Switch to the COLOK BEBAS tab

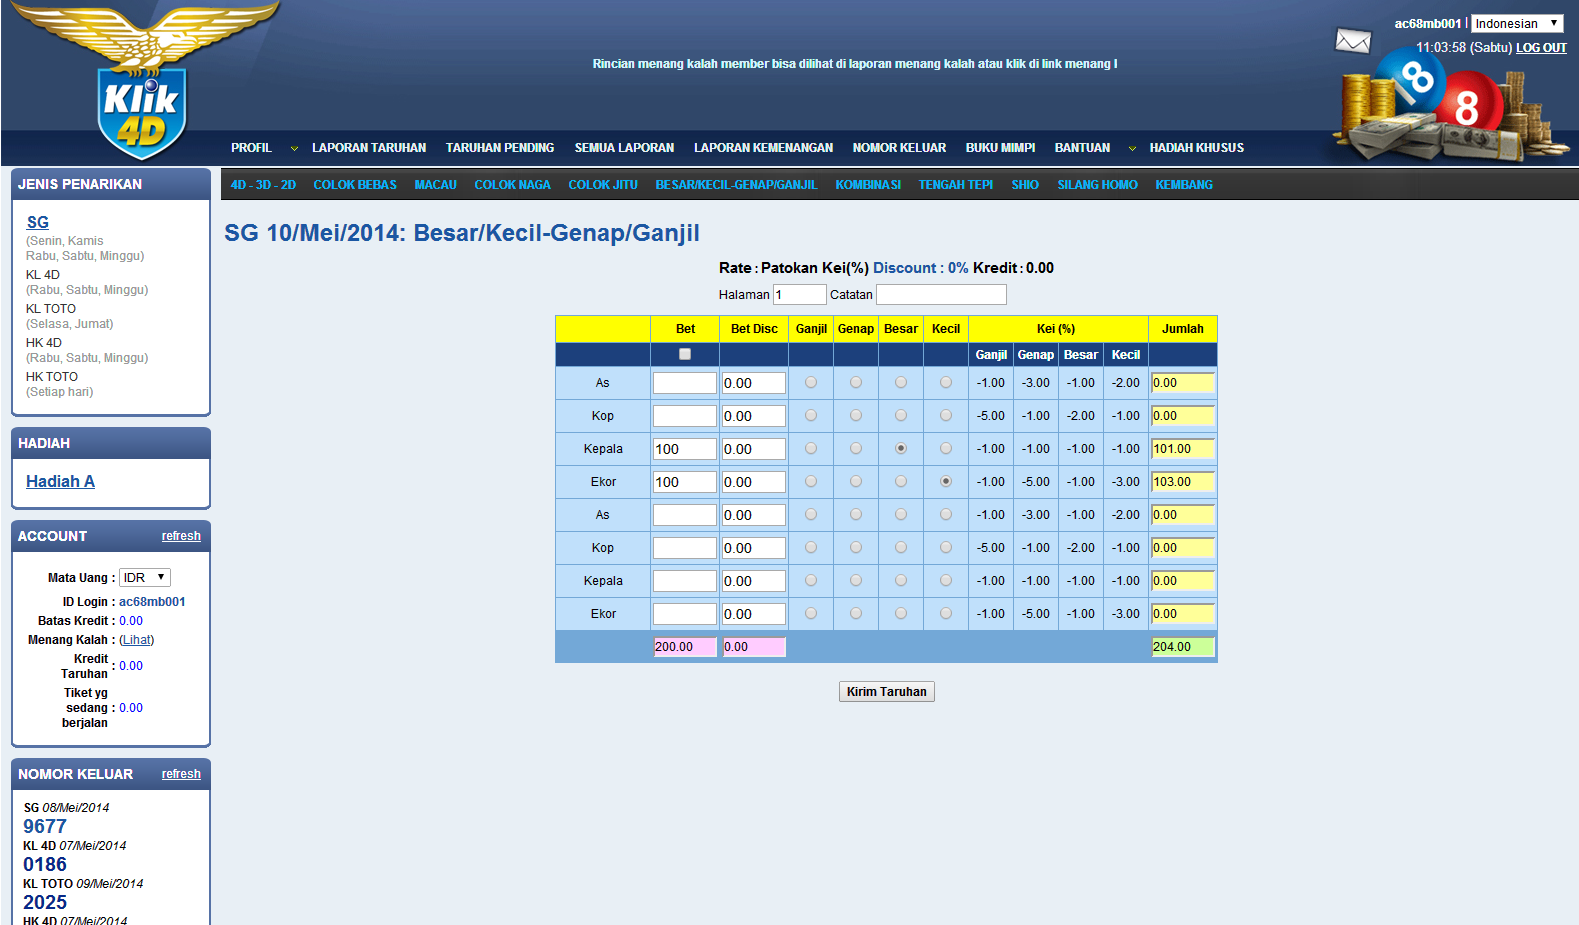click(x=355, y=185)
